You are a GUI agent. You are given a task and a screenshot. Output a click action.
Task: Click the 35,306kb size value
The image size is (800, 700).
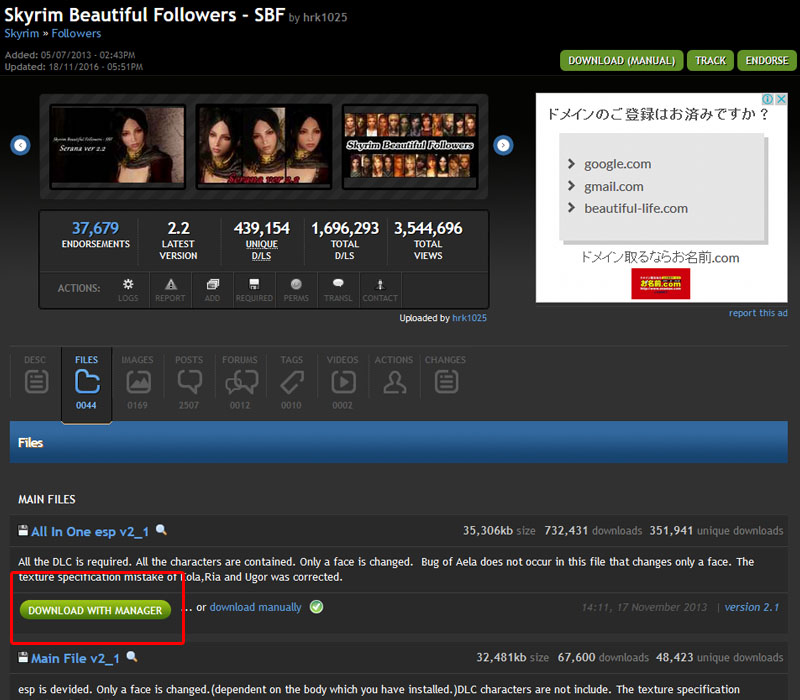tap(488, 531)
